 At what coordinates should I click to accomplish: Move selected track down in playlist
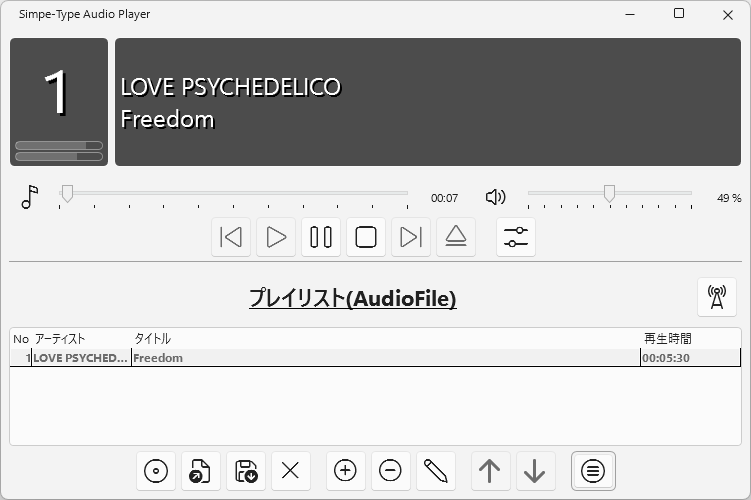coord(535,471)
